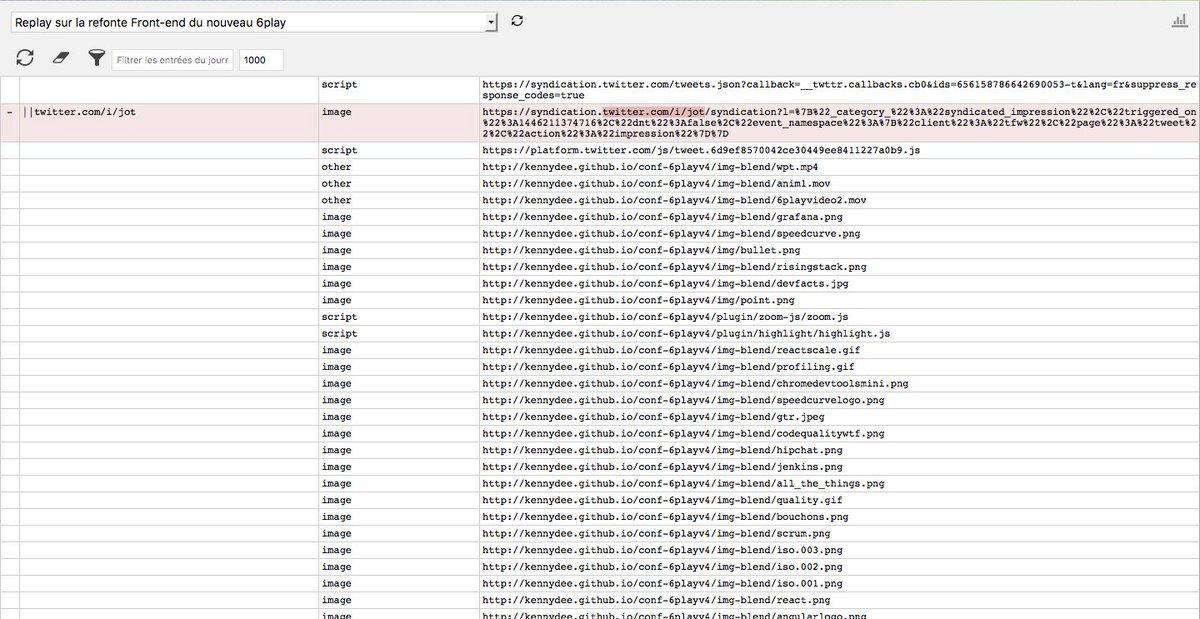1200x619 pixels.
Task: Toggle the funnel filter icon
Action: (96, 59)
